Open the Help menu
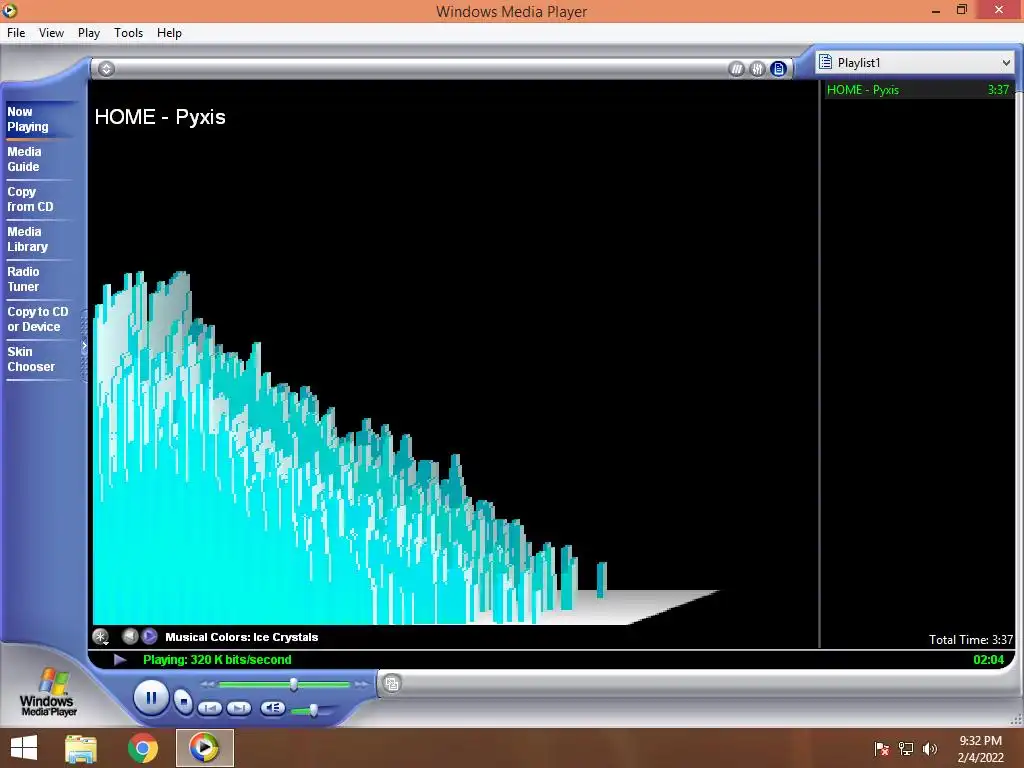This screenshot has width=1024, height=768. 169,33
